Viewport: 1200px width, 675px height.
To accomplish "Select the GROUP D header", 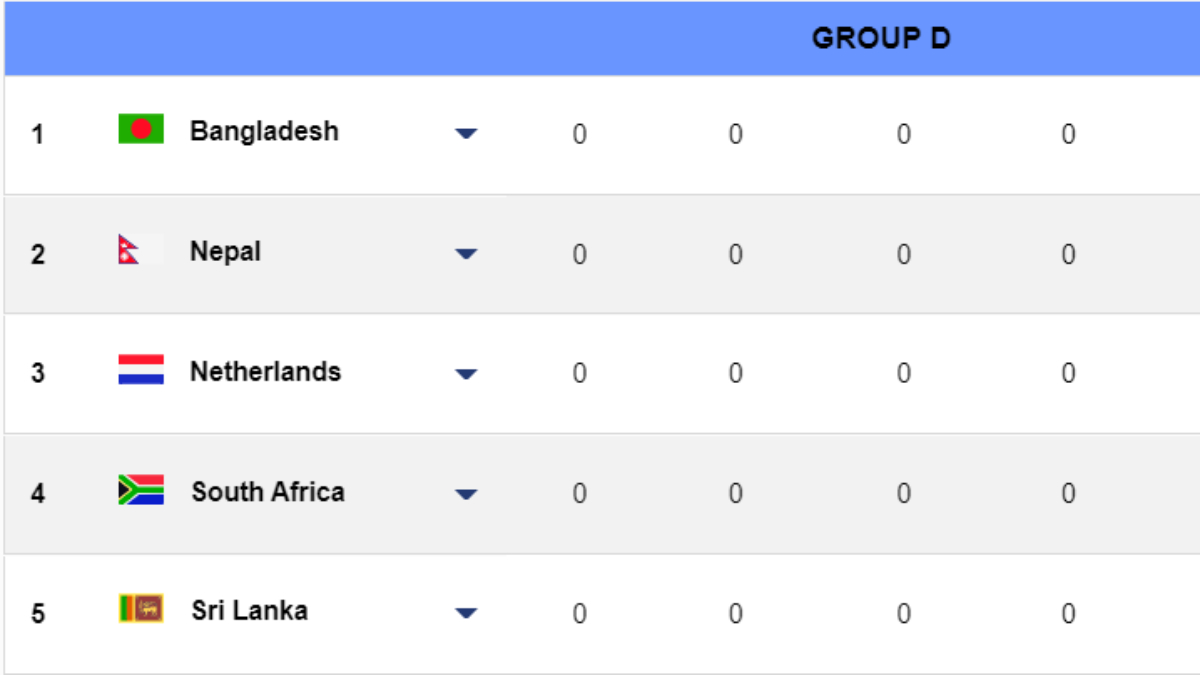I will pyautogui.click(x=881, y=39).
